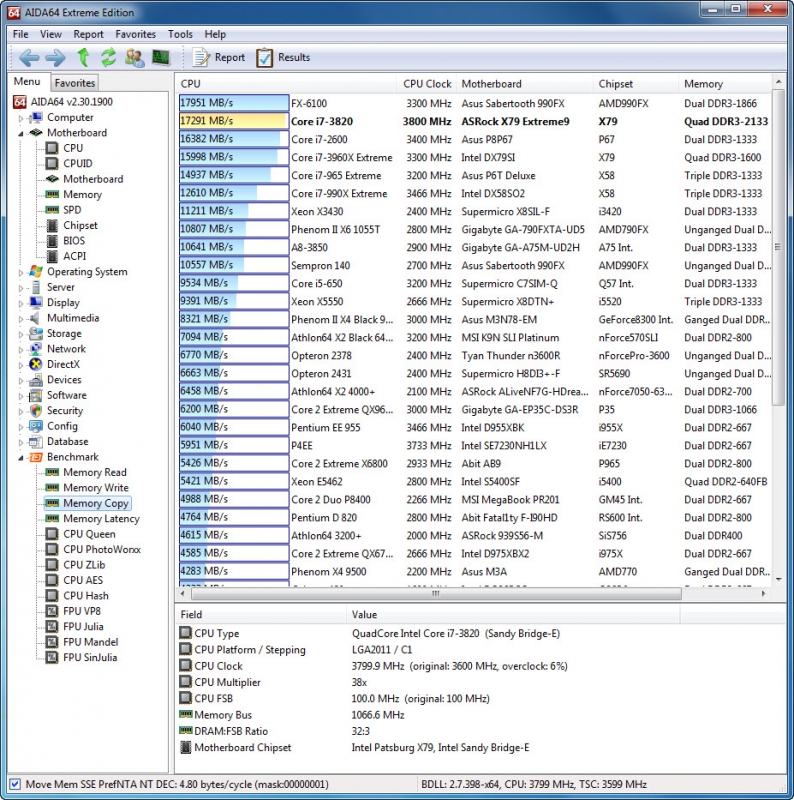Expand the Display tree node
794x800 pixels.
click(x=21, y=303)
